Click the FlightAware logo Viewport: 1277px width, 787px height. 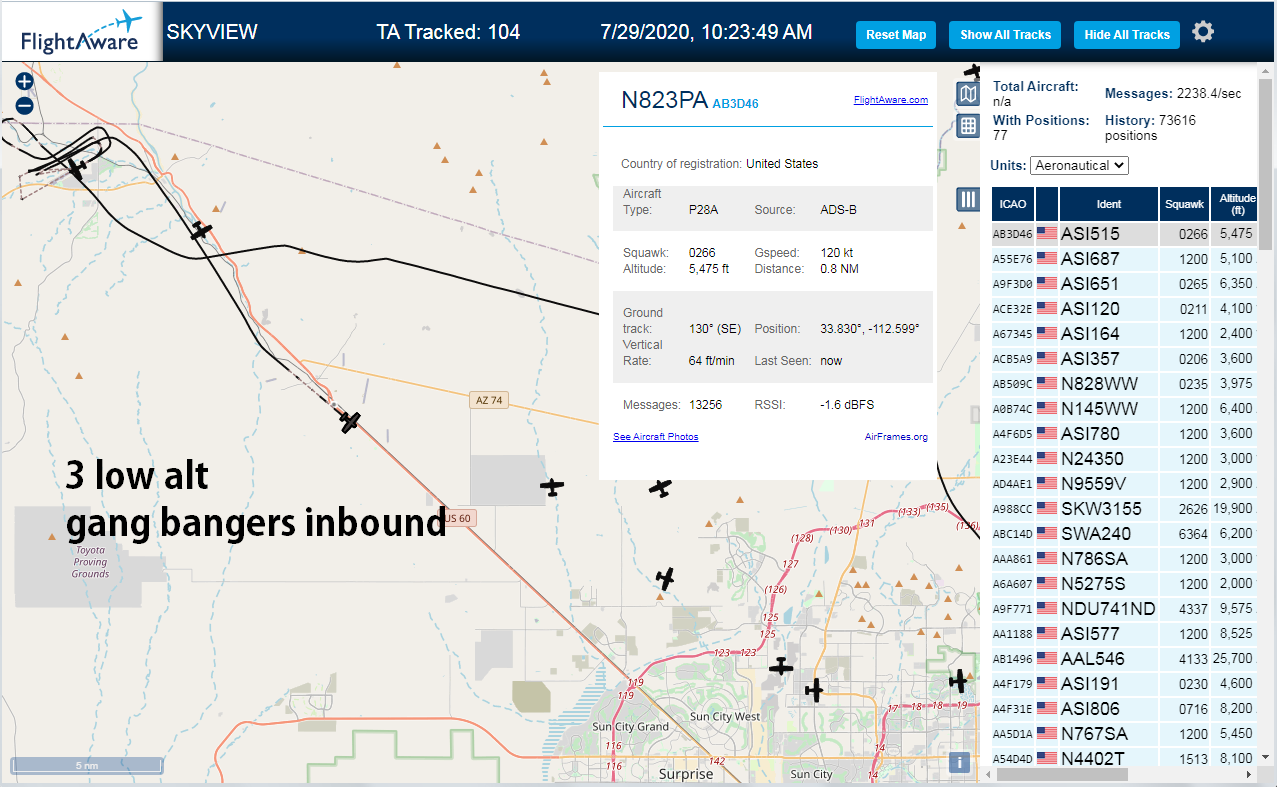pyautogui.click(x=80, y=32)
